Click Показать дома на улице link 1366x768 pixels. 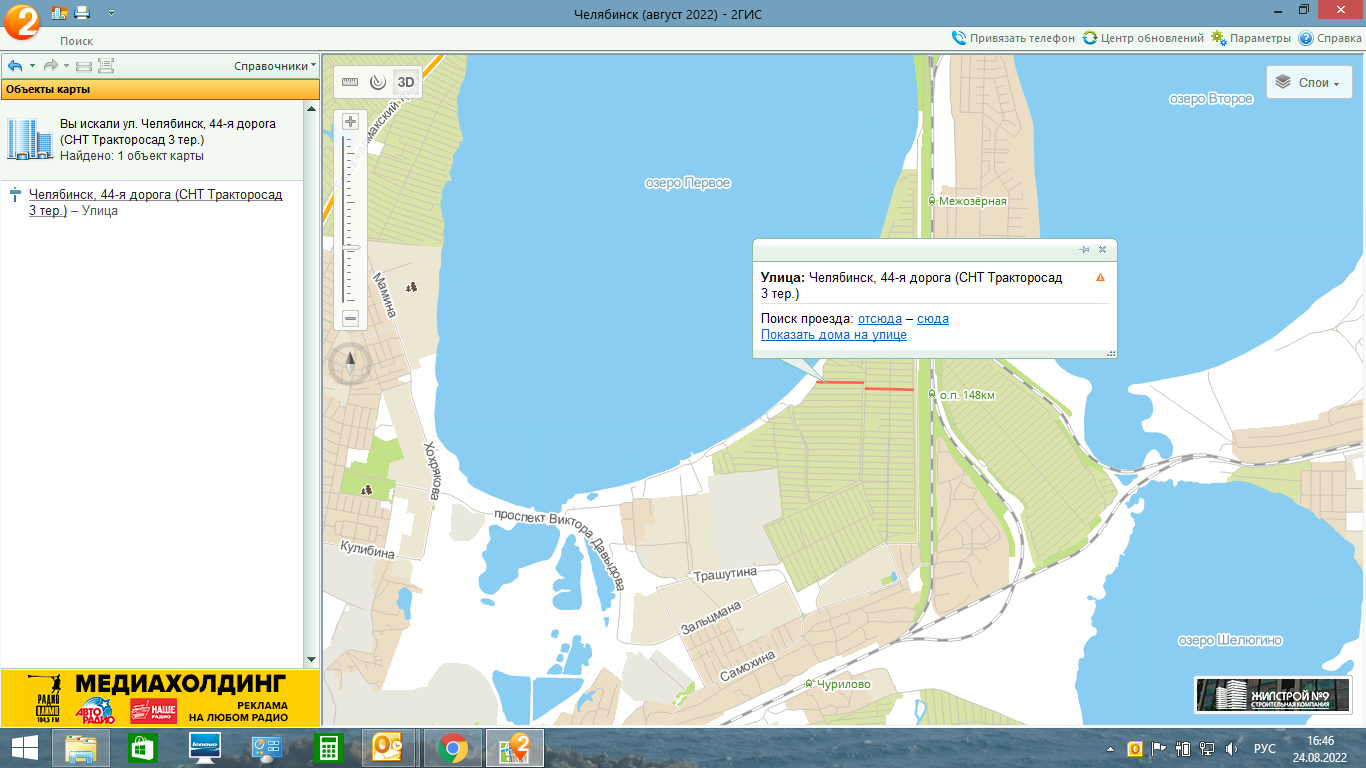coord(834,335)
